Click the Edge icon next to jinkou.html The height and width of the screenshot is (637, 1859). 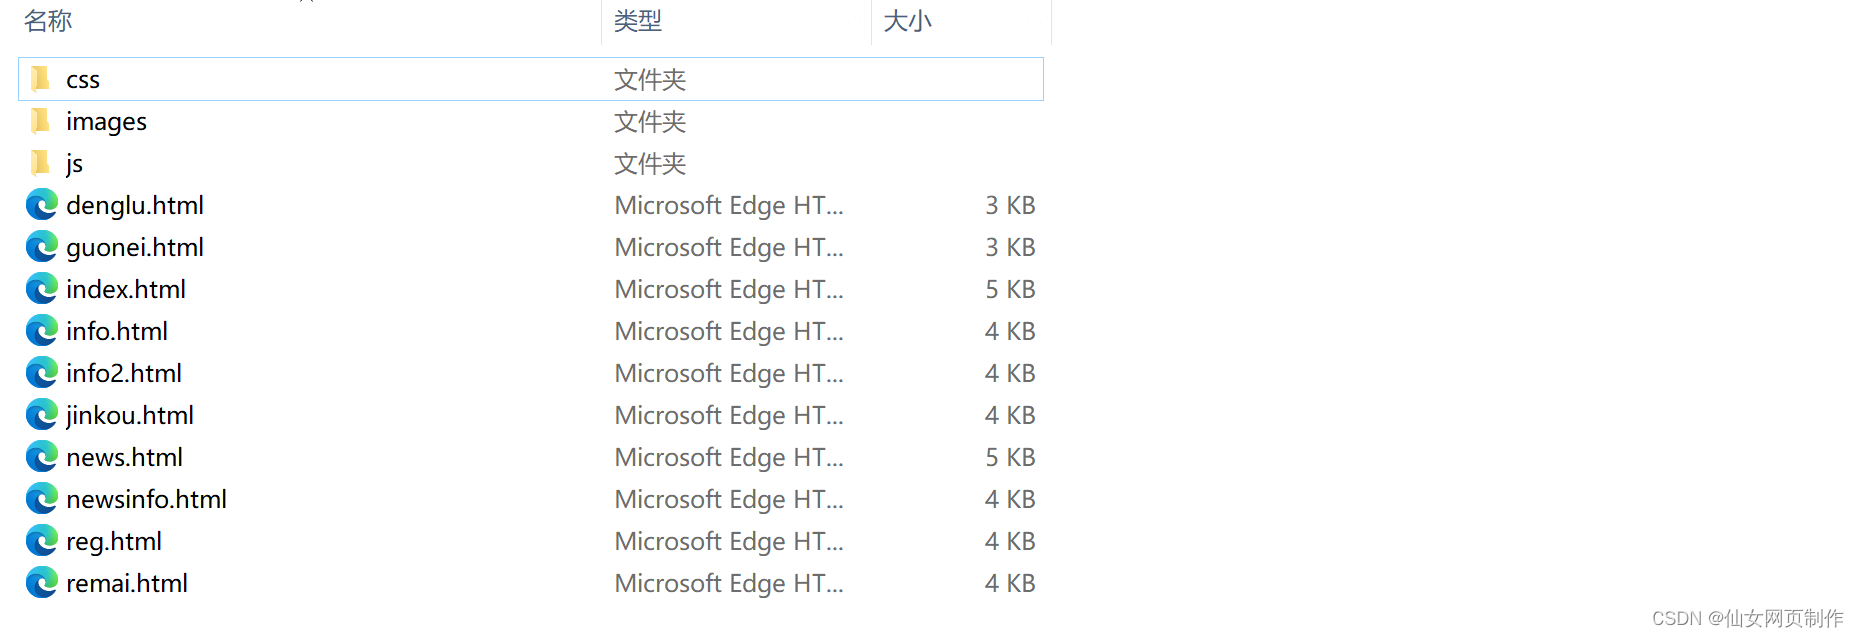(x=41, y=415)
